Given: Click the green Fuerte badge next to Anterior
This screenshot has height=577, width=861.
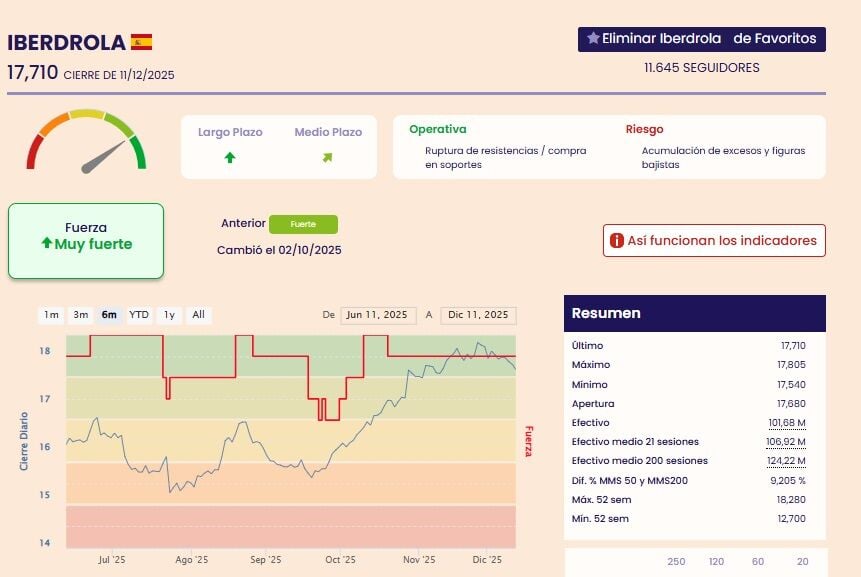Looking at the screenshot, I should coord(303,224).
